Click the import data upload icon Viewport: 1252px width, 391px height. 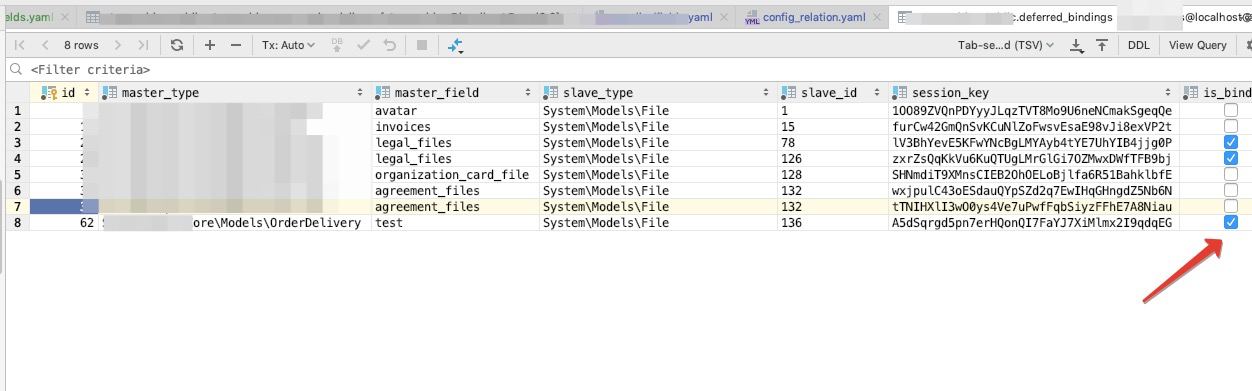(x=1102, y=45)
